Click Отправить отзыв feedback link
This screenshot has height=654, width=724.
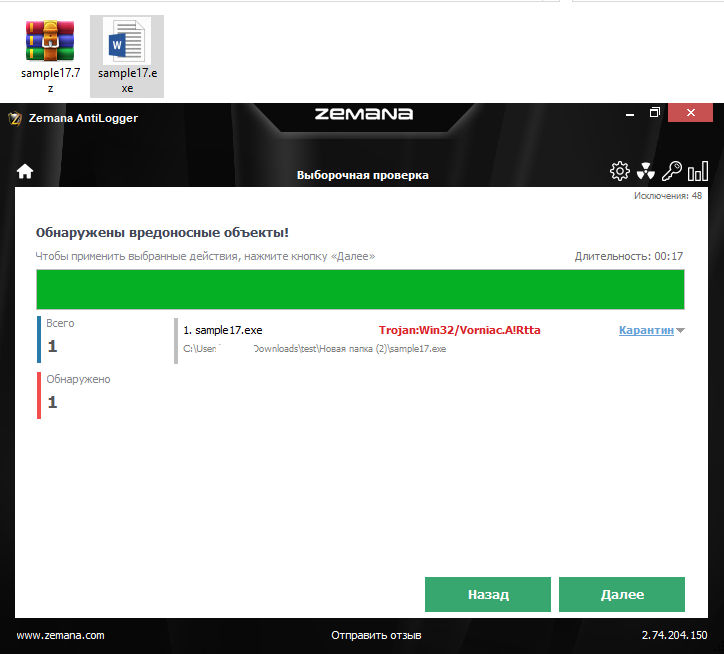click(376, 636)
